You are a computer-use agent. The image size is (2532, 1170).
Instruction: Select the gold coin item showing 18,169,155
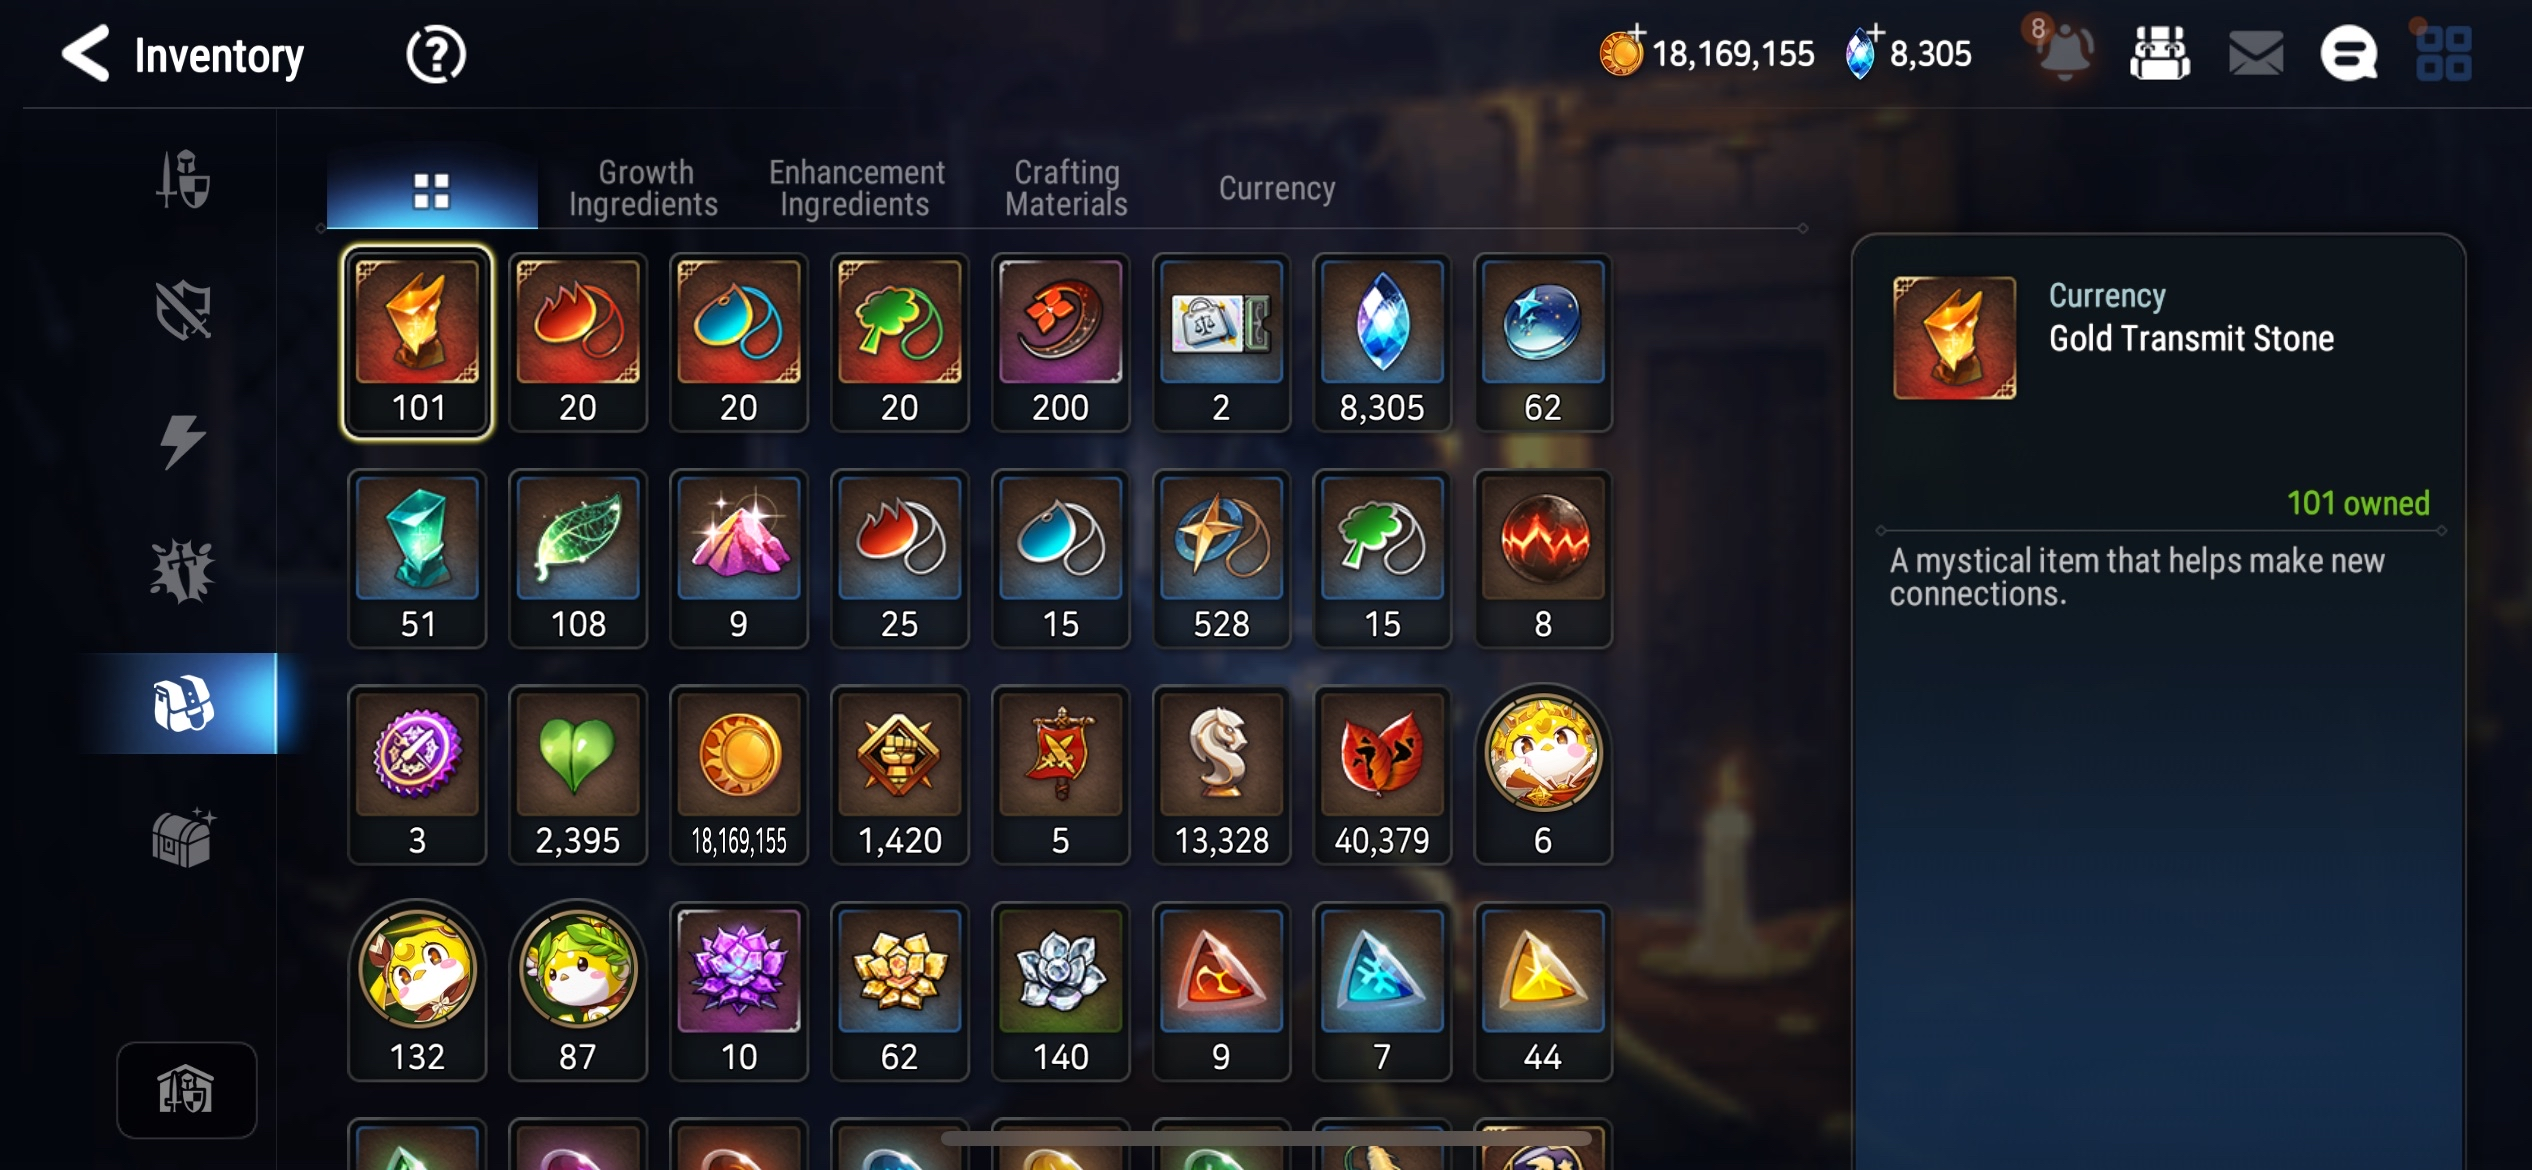[739, 775]
